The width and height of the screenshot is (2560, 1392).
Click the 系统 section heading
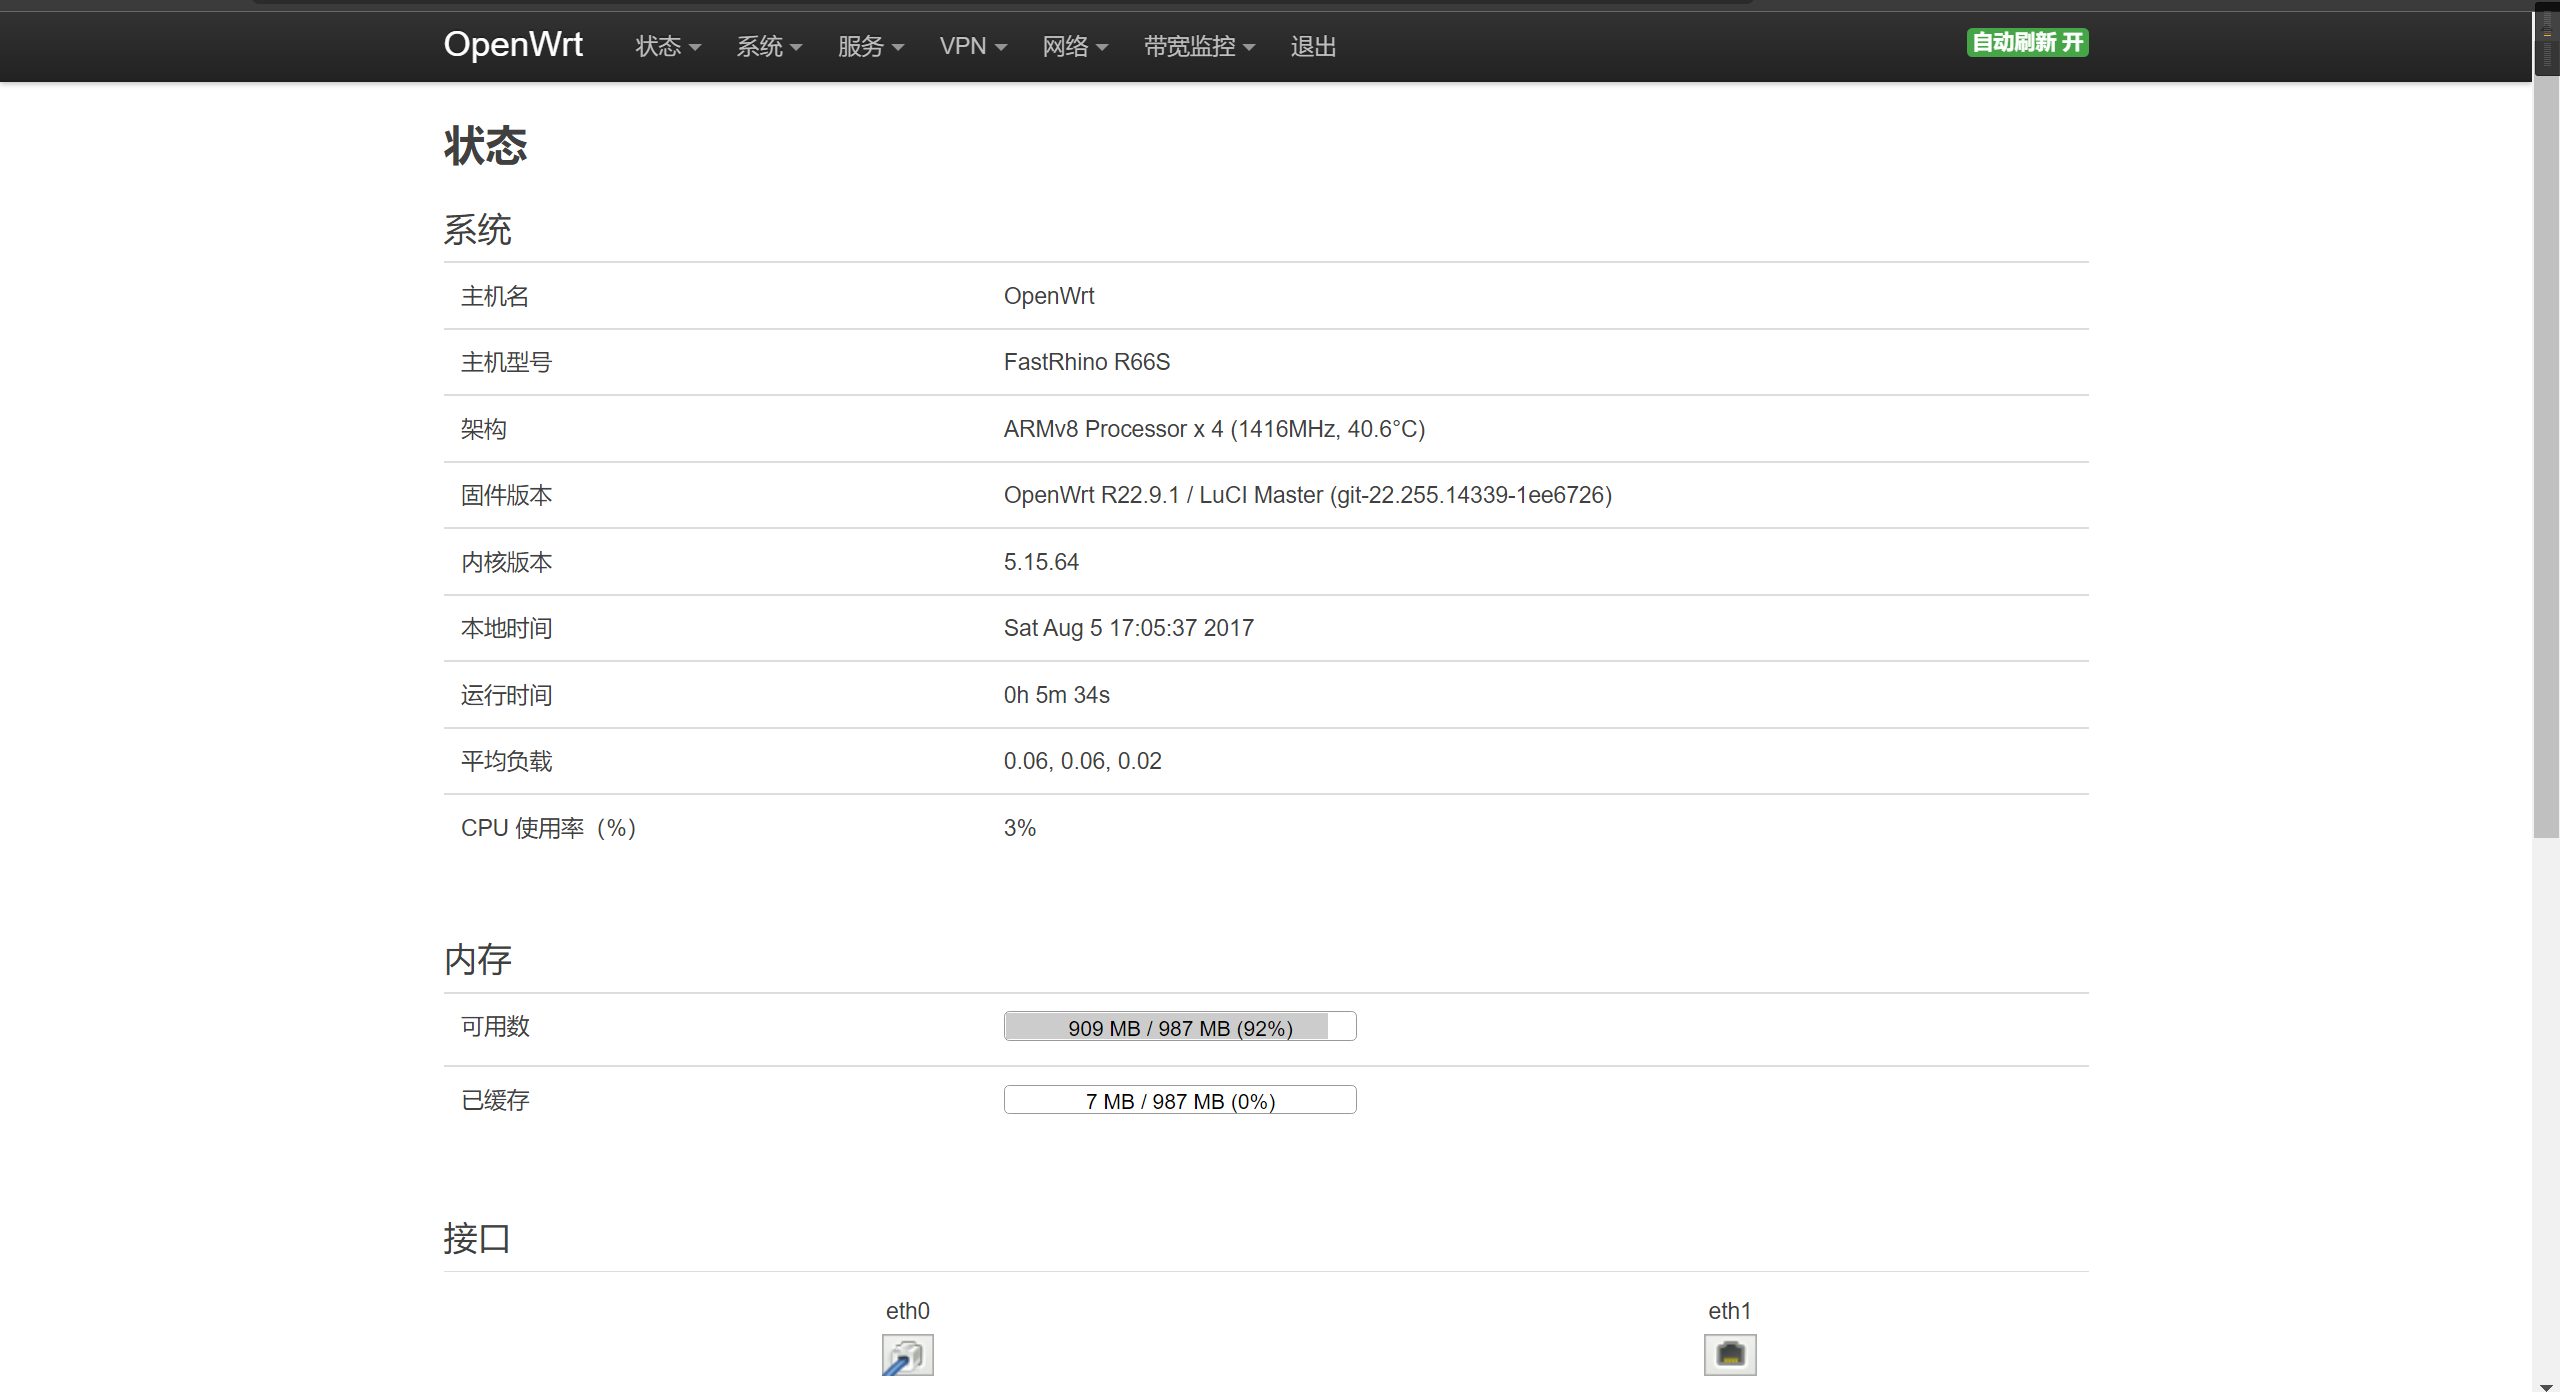[478, 230]
